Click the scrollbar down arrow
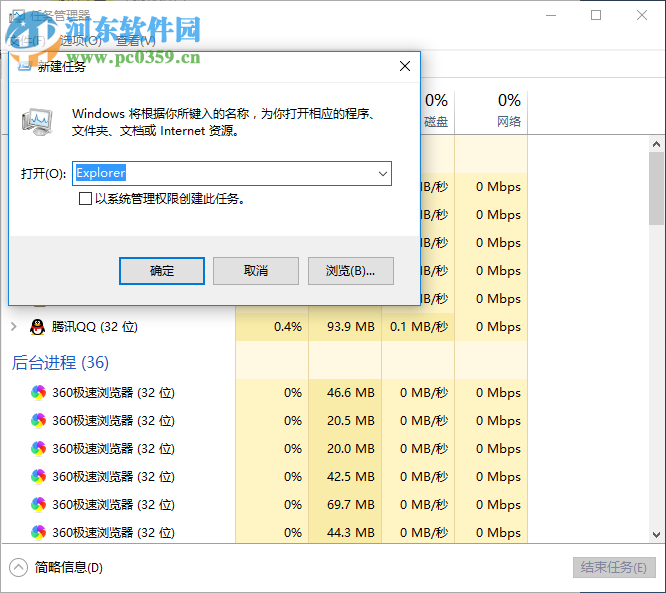This screenshot has width=666, height=593. (x=657, y=534)
